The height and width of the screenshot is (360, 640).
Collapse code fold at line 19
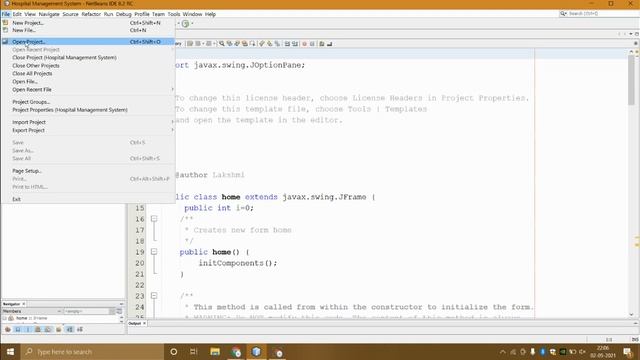[x=154, y=252]
